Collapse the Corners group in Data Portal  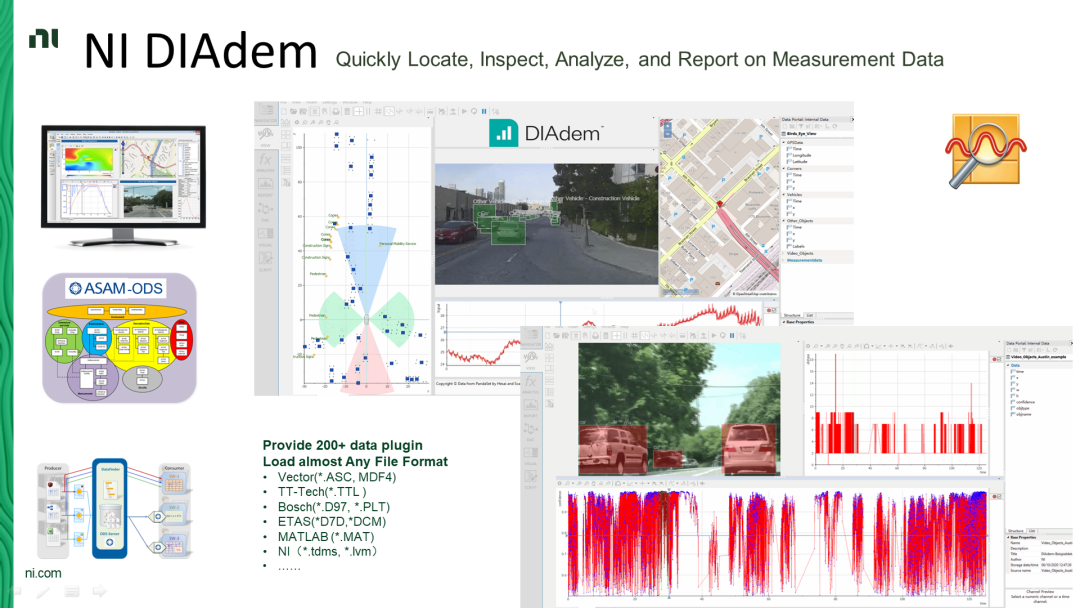pyautogui.click(x=784, y=169)
